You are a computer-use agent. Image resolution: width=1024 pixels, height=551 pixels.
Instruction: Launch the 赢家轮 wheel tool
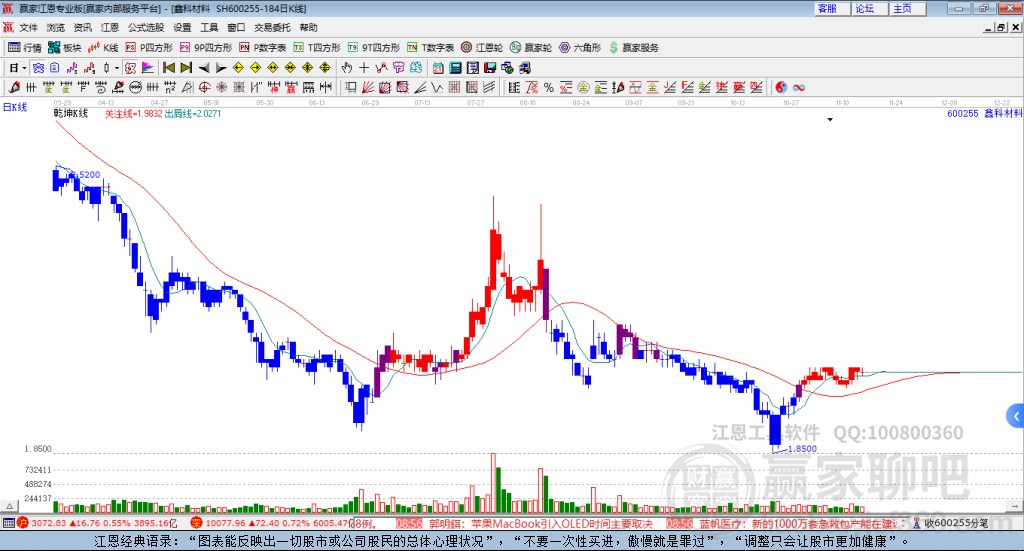pyautogui.click(x=531, y=48)
